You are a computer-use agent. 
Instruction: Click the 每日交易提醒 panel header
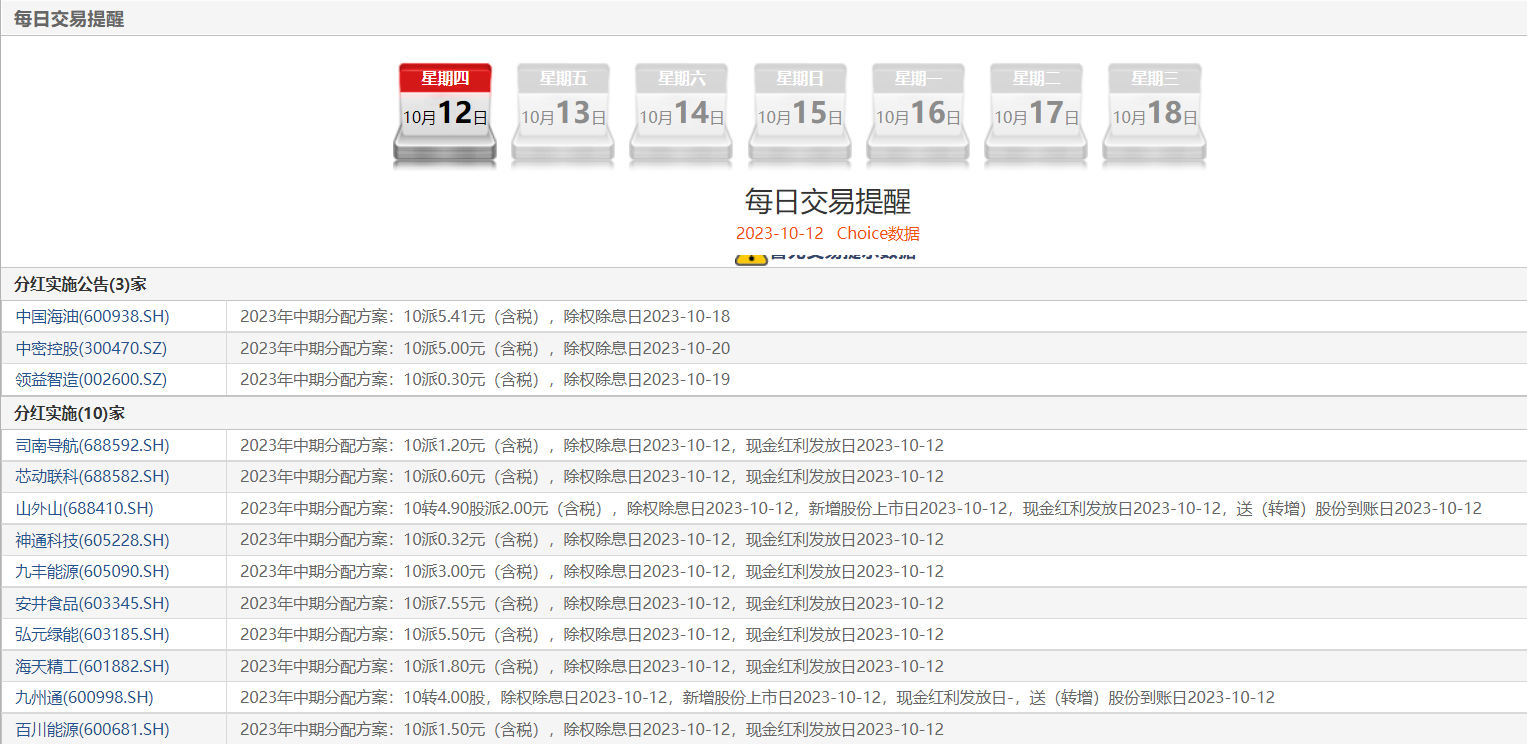point(69,19)
